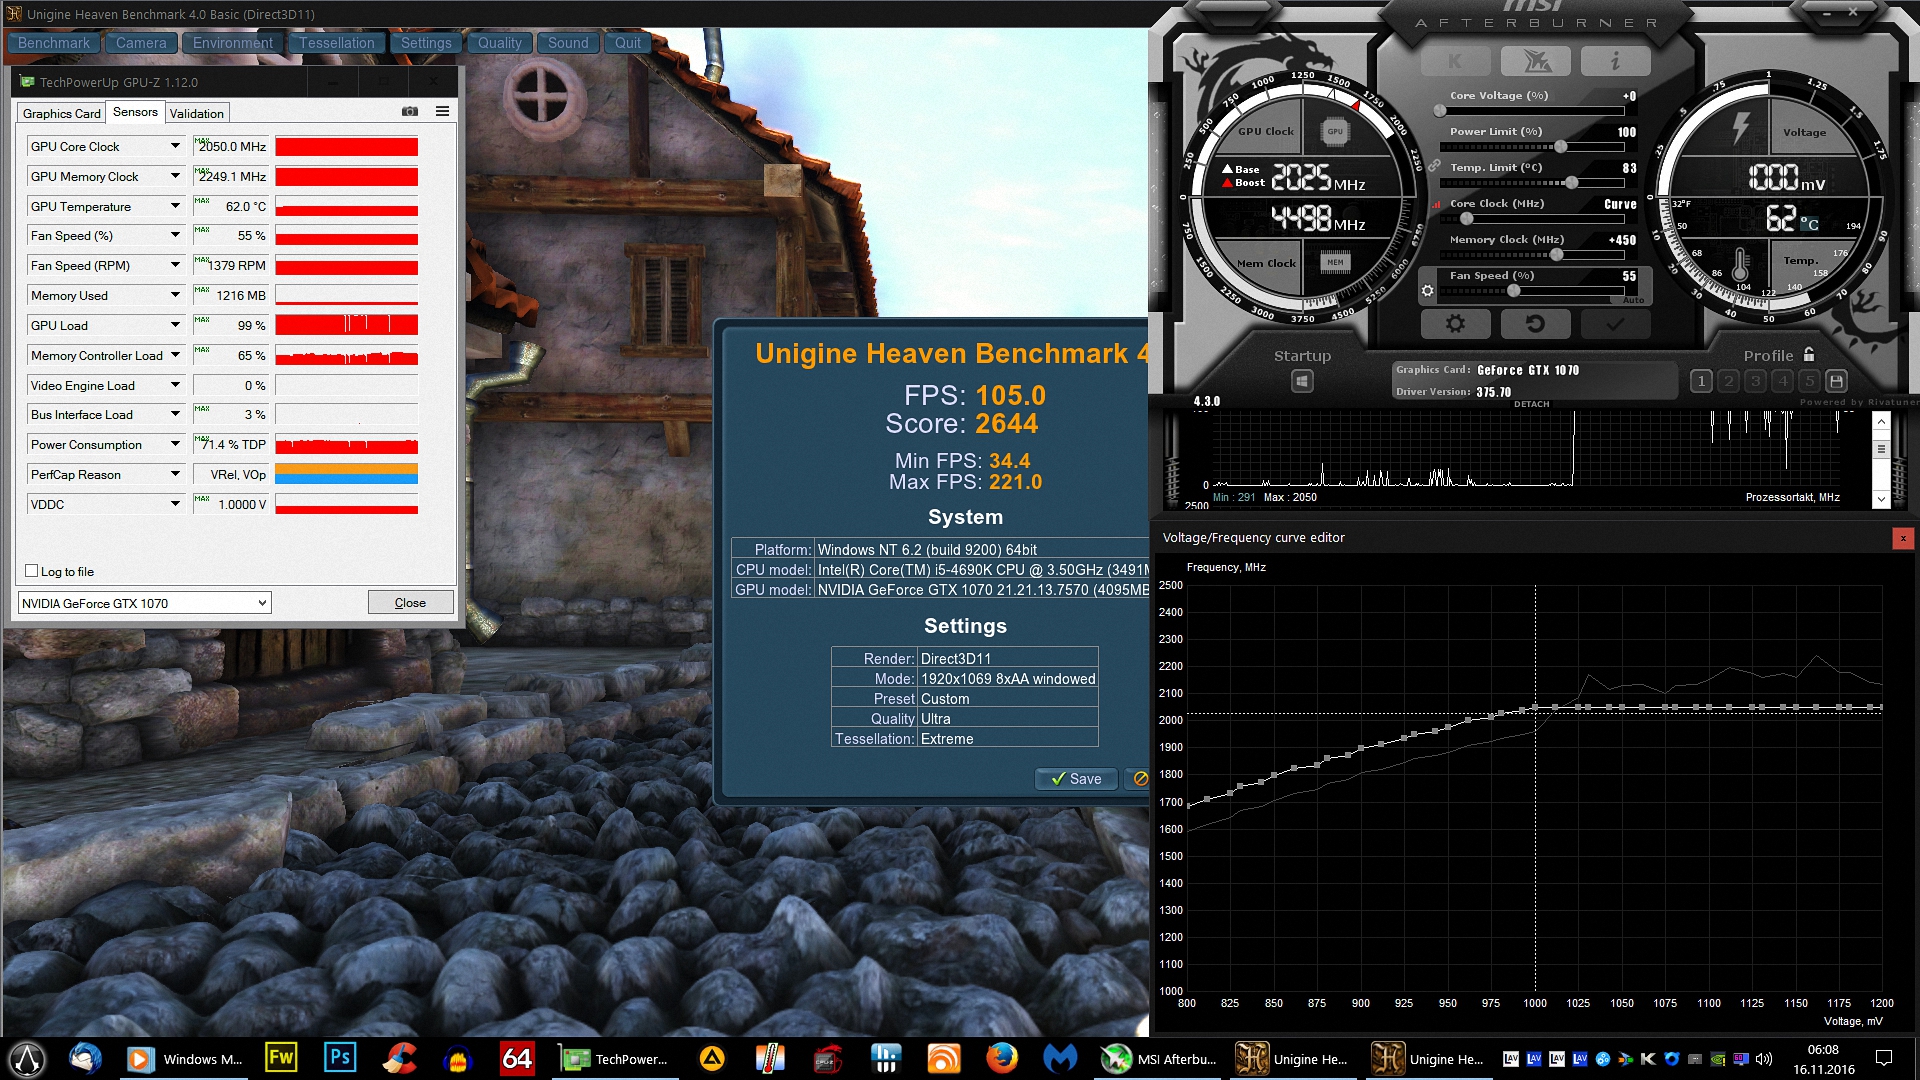
Task: Expand GPU Core Clock sensor dropdown
Action: pos(175,146)
